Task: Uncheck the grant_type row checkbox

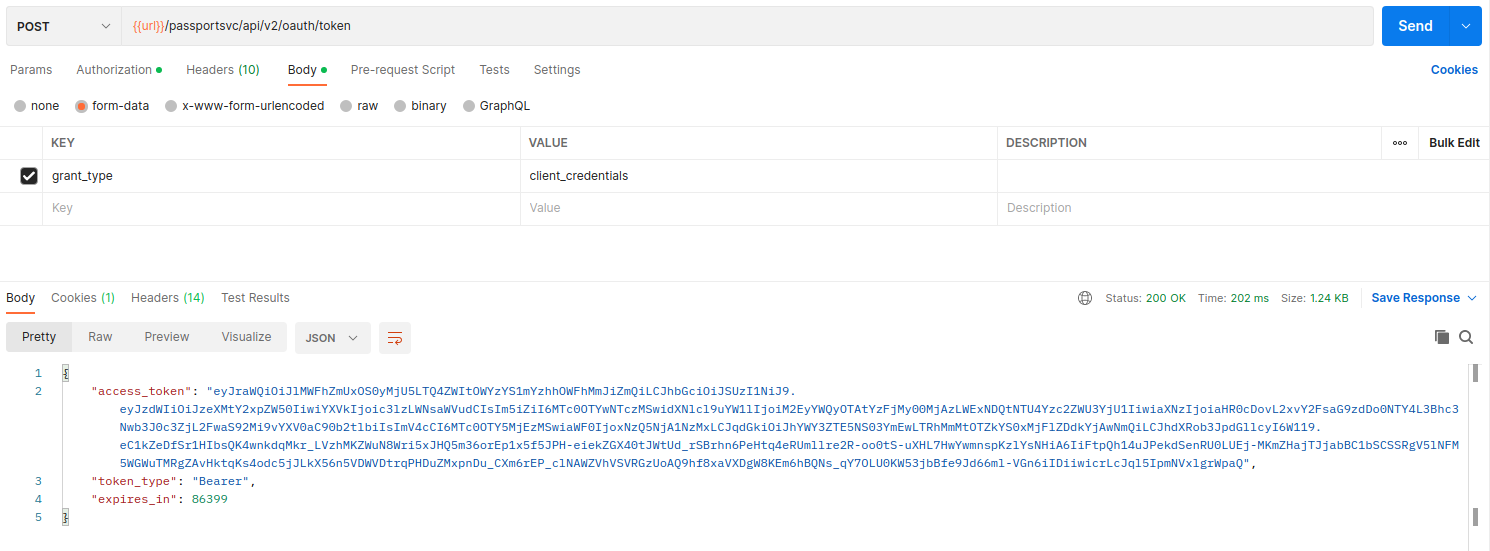Action: (x=30, y=176)
